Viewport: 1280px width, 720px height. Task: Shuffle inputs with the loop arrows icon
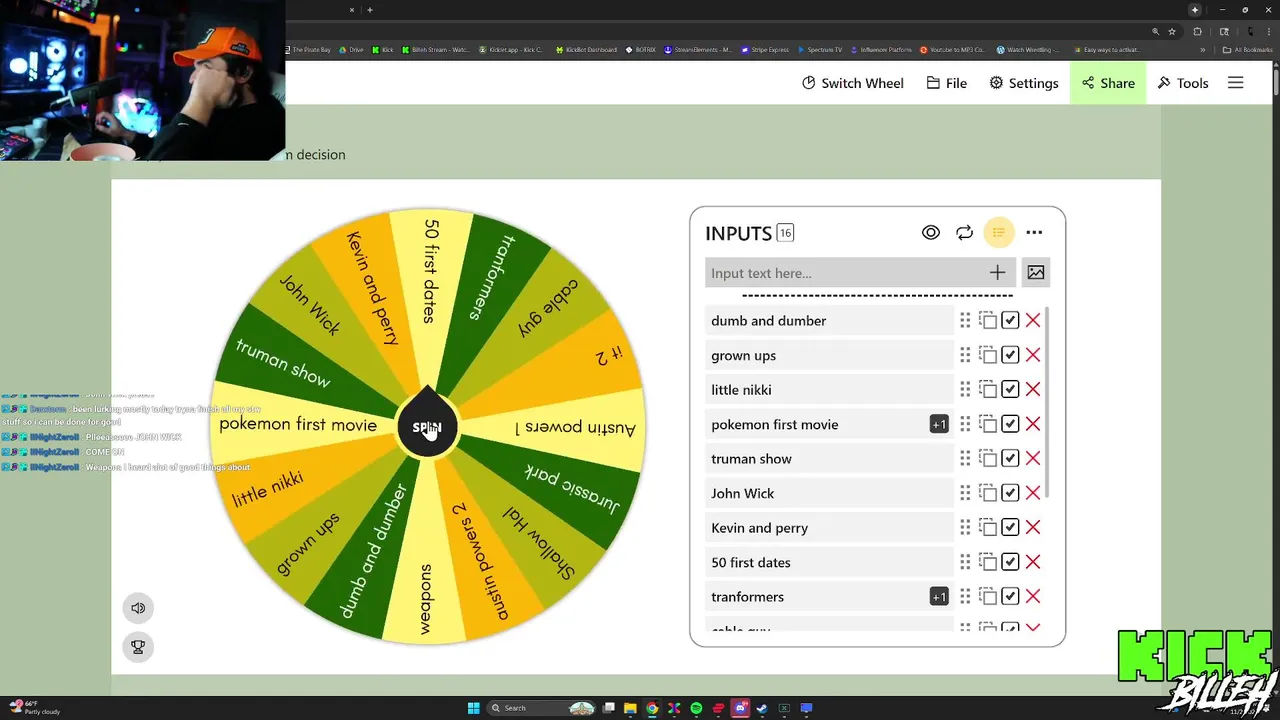pos(964,233)
